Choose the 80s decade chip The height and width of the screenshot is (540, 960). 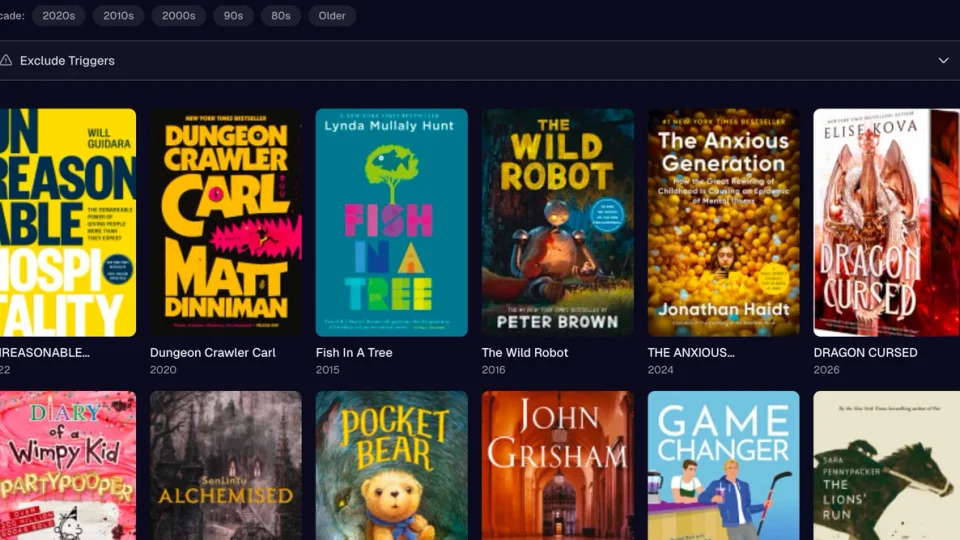pyautogui.click(x=281, y=16)
